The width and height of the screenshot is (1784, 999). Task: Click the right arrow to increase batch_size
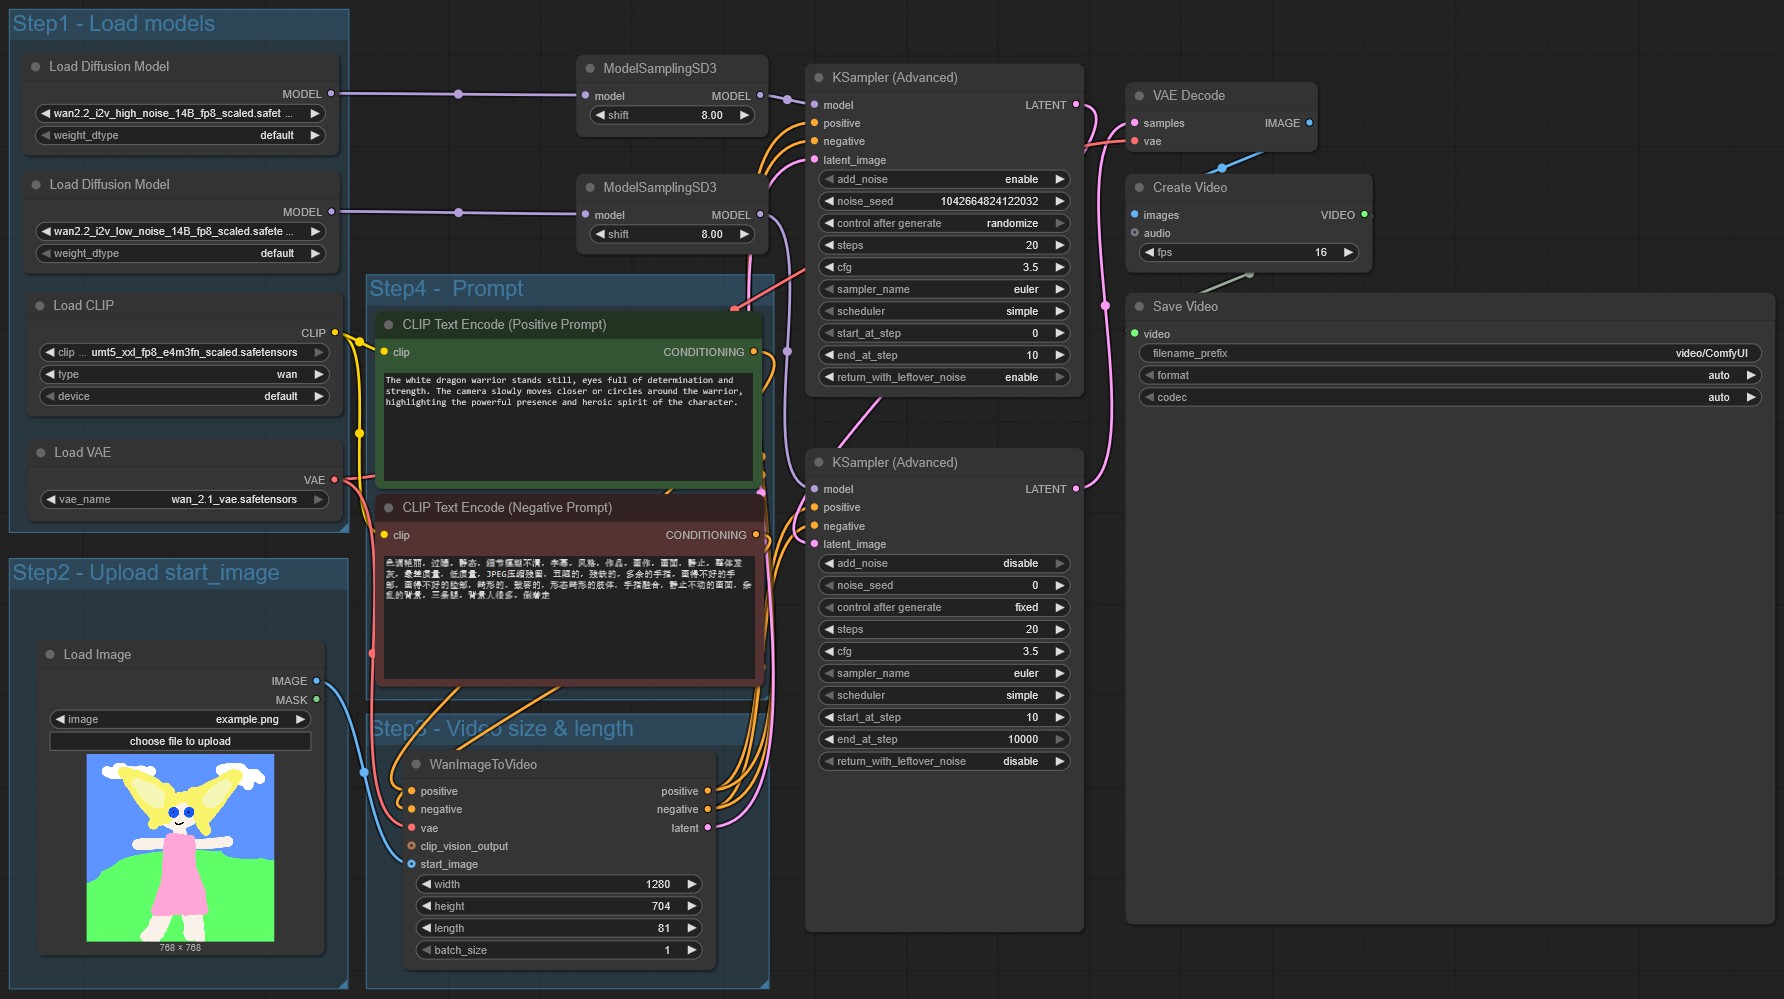tap(691, 951)
